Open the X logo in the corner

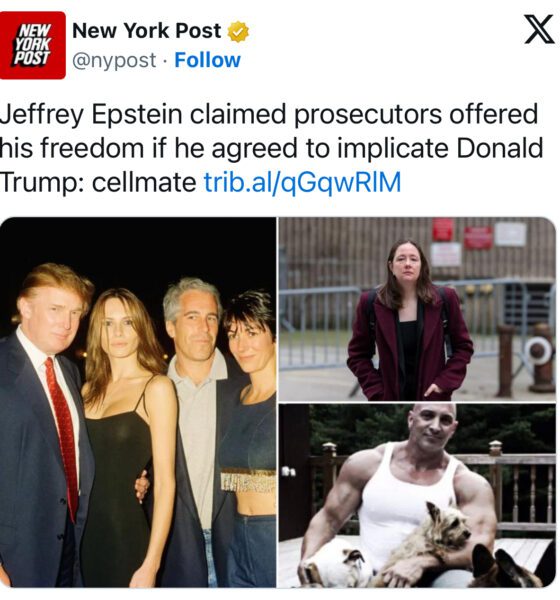click(x=539, y=29)
